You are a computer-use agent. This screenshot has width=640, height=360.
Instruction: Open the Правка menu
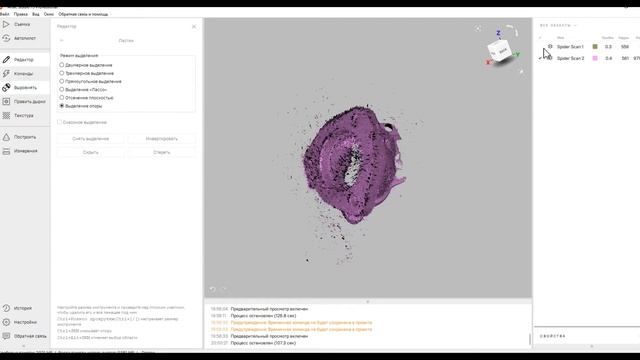[x=21, y=14]
